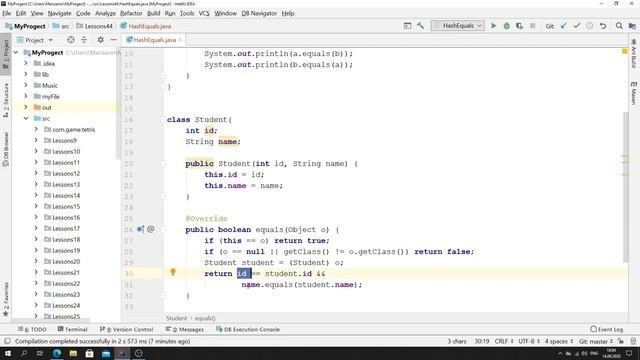Click the CRLF line separator widget

click(503, 341)
